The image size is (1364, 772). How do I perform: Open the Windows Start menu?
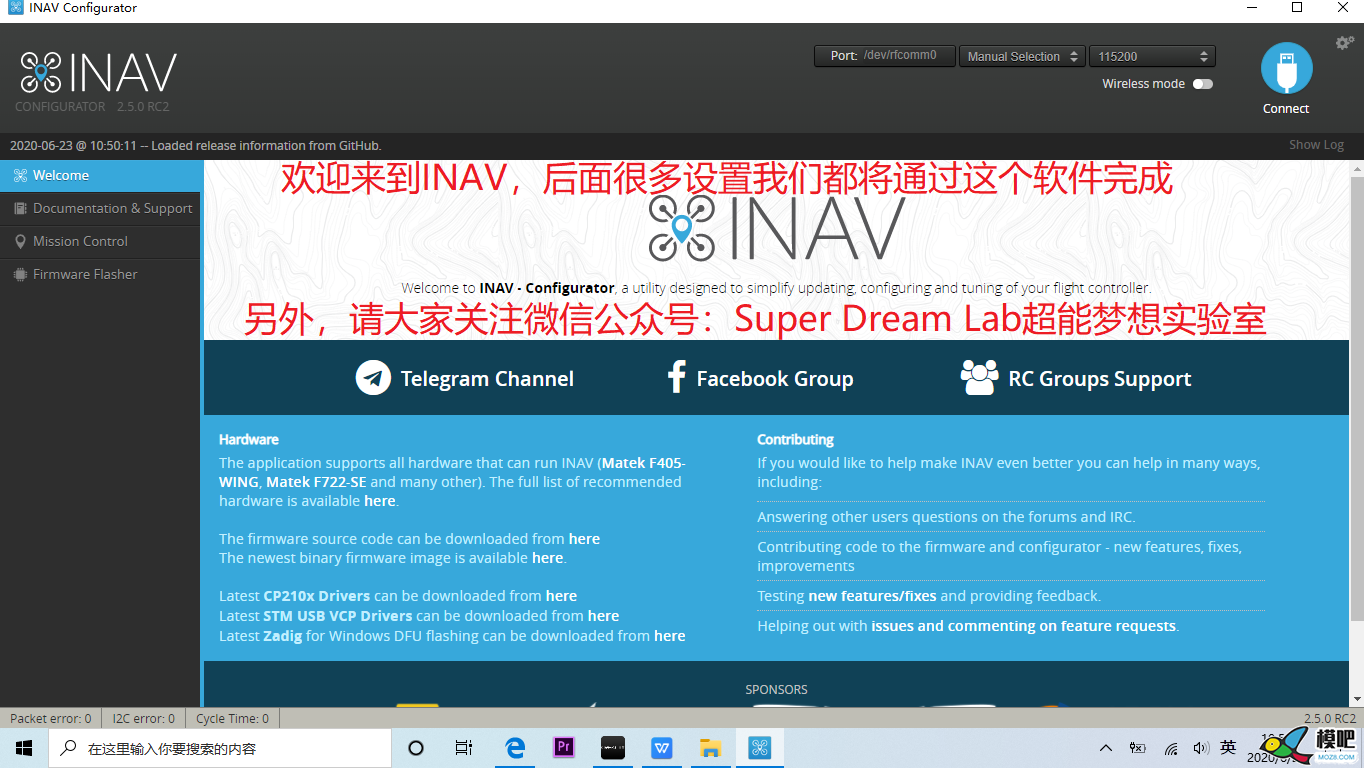click(x=24, y=748)
